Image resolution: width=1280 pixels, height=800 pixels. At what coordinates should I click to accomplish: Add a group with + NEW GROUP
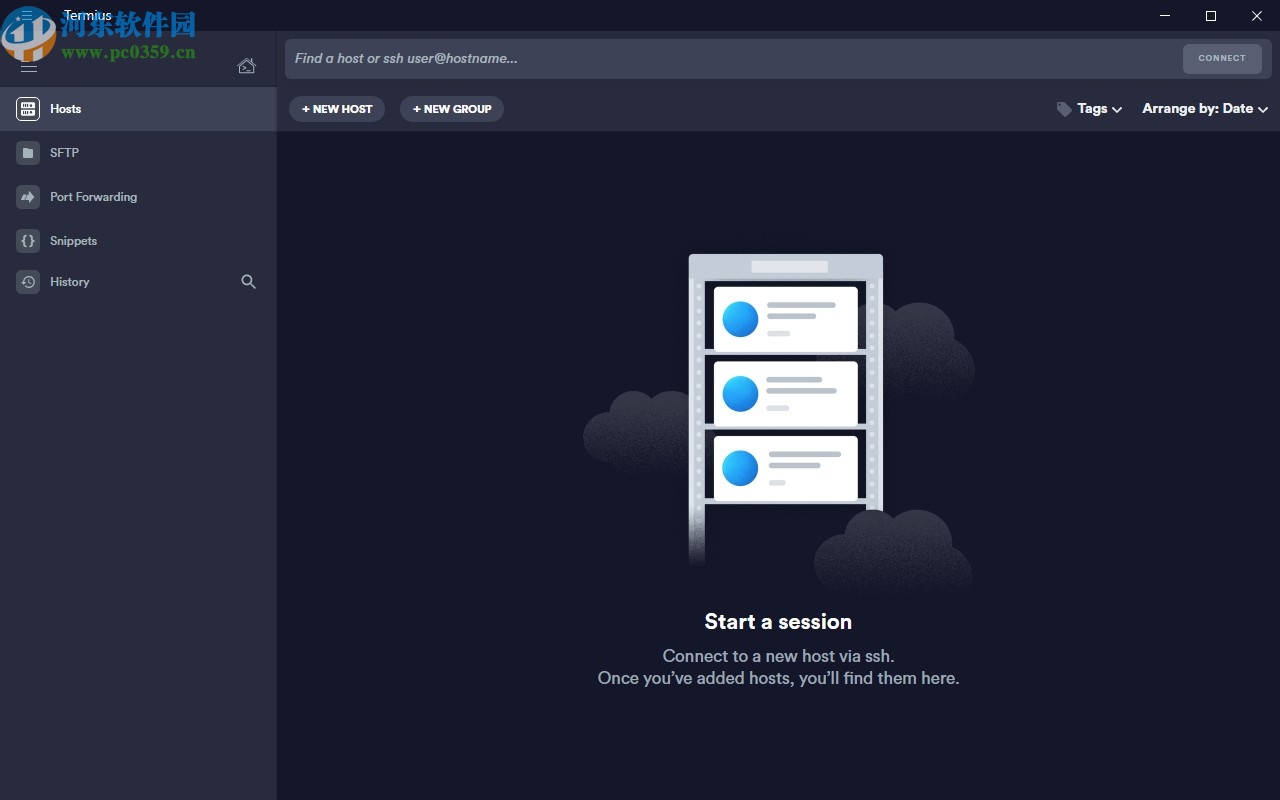[452, 109]
